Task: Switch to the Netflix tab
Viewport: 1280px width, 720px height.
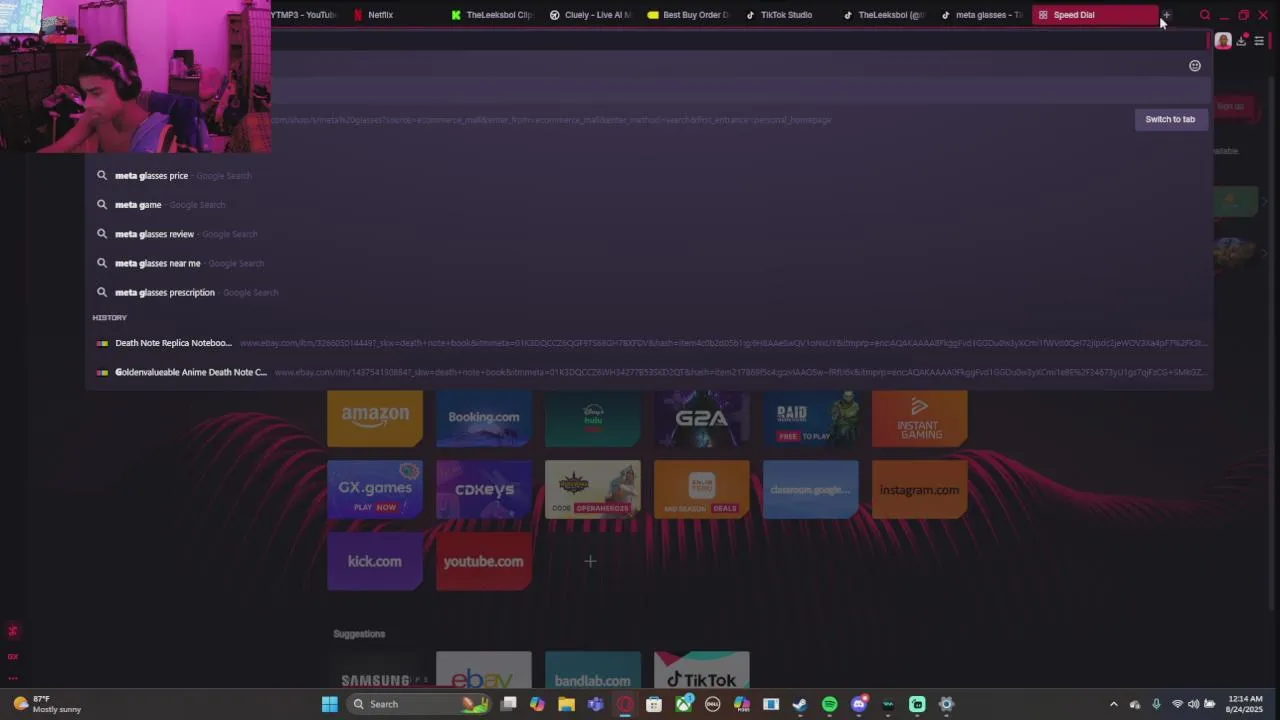Action: point(380,15)
